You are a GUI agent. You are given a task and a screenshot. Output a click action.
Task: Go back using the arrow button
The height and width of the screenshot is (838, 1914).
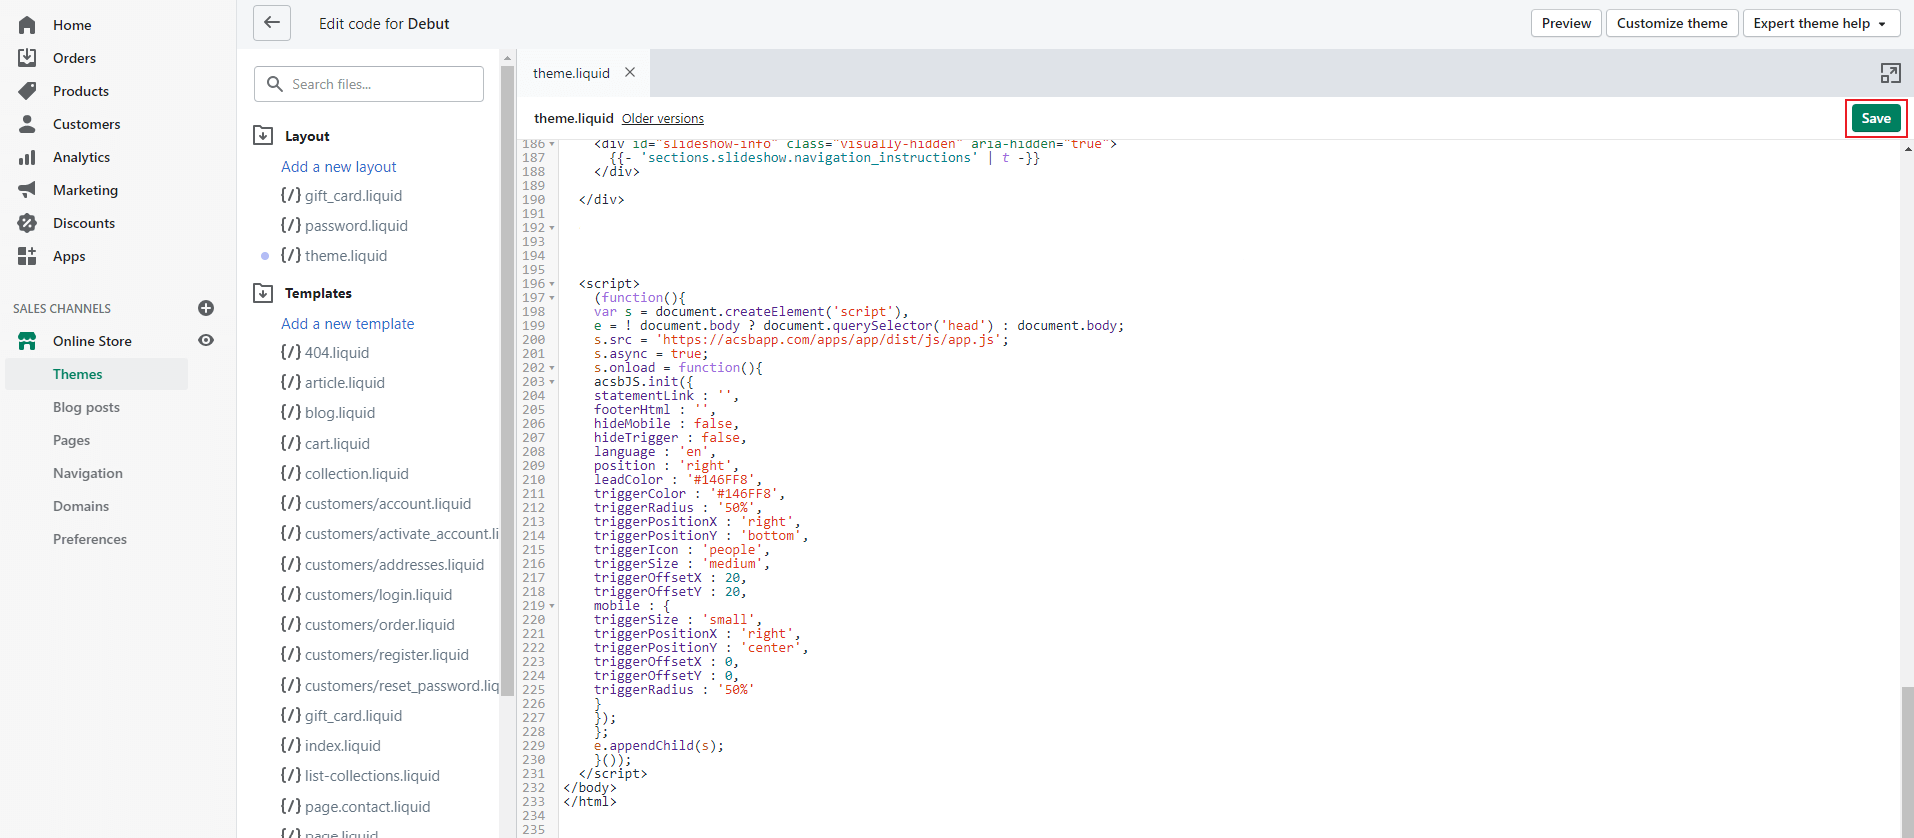(x=272, y=23)
